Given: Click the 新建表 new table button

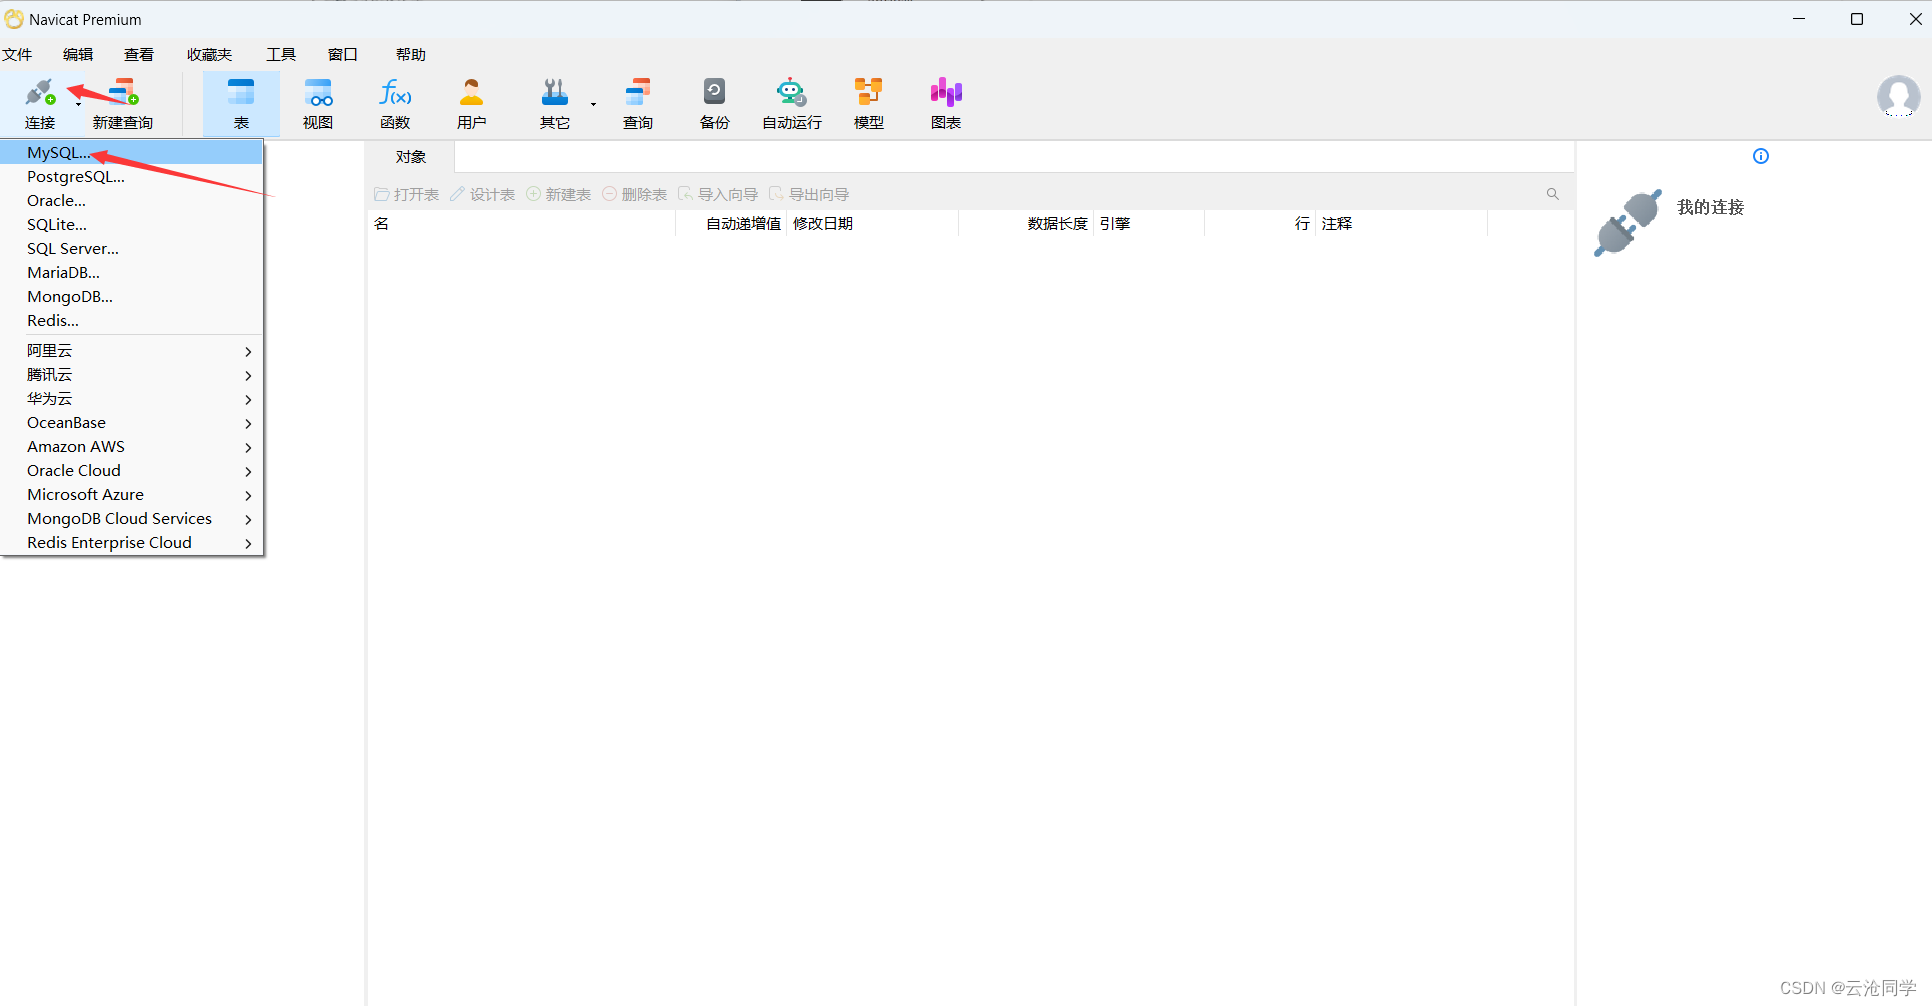Looking at the screenshot, I should (559, 194).
